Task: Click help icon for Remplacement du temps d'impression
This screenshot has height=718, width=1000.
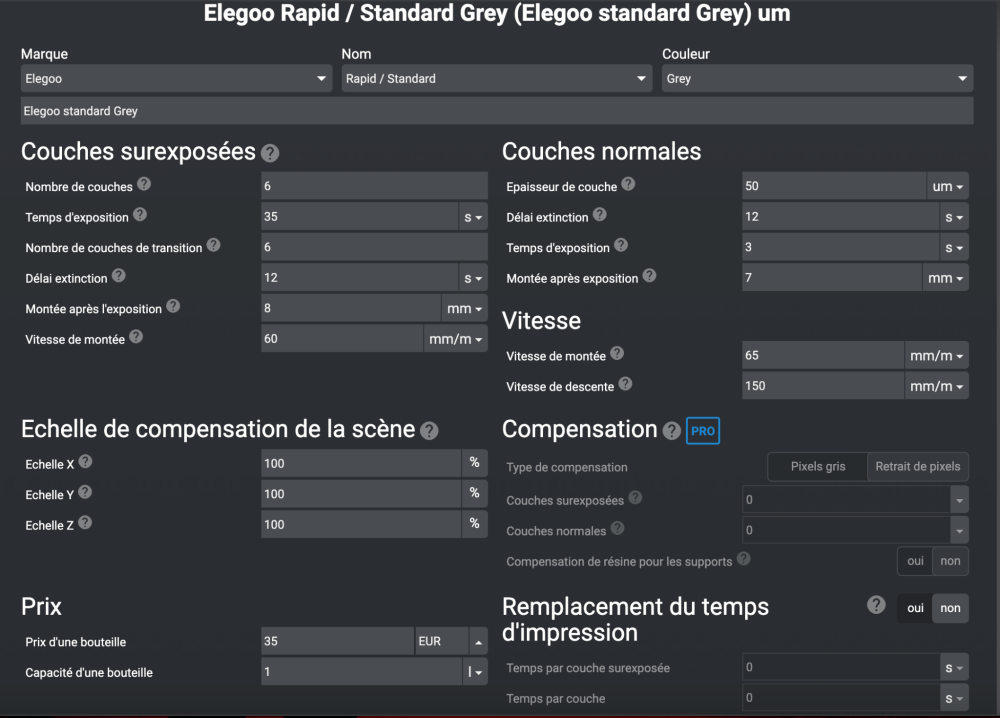Action: click(x=876, y=605)
